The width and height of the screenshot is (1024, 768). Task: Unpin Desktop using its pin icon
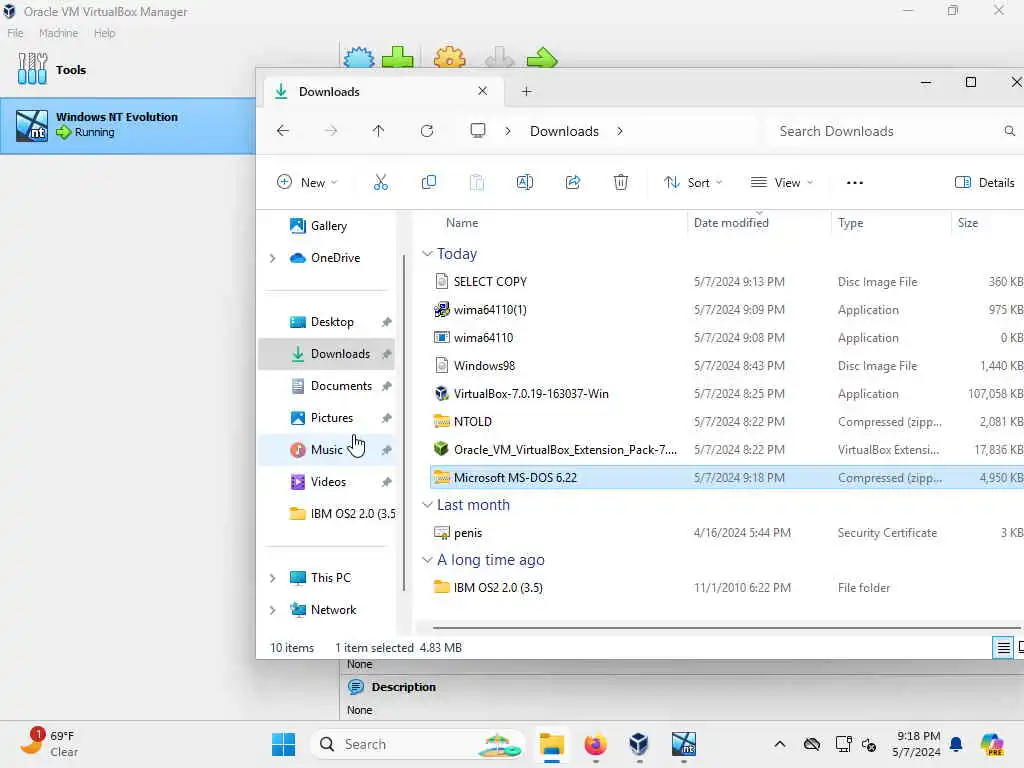387,322
